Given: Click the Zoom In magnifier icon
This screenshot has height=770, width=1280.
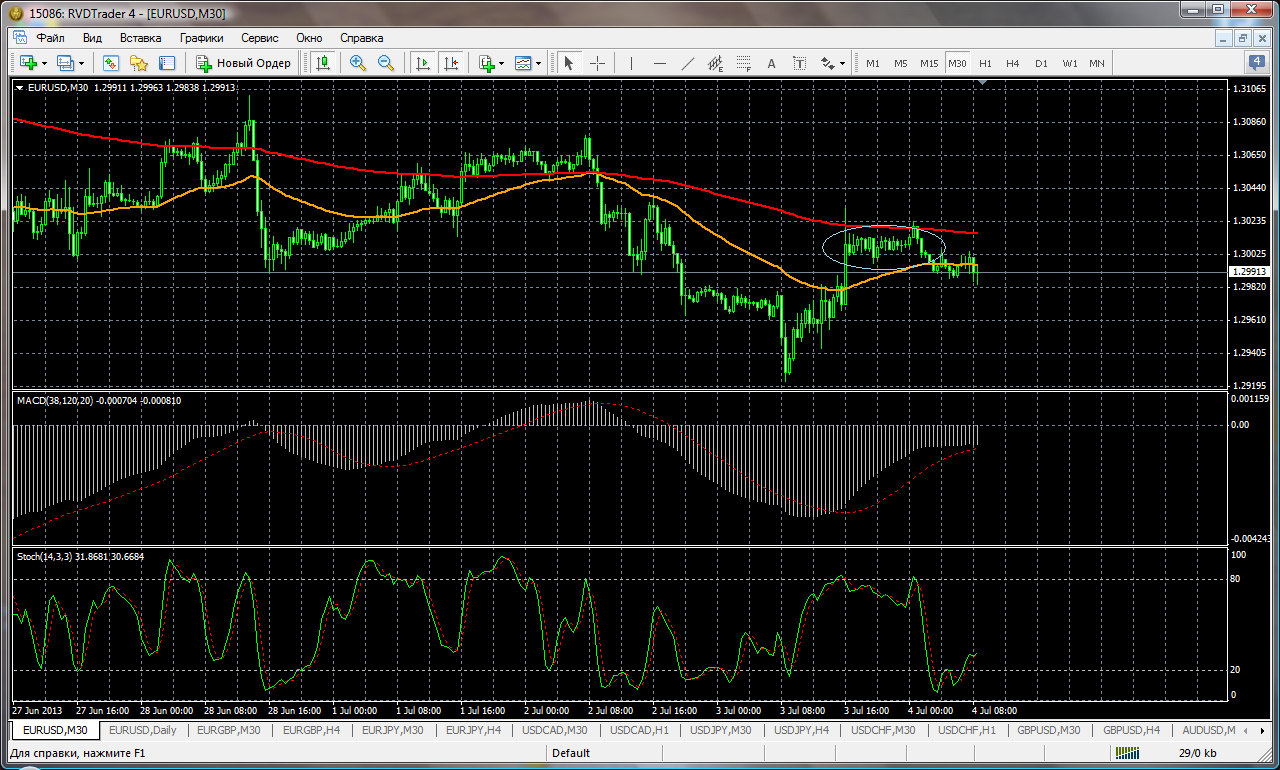Looking at the screenshot, I should (x=357, y=63).
